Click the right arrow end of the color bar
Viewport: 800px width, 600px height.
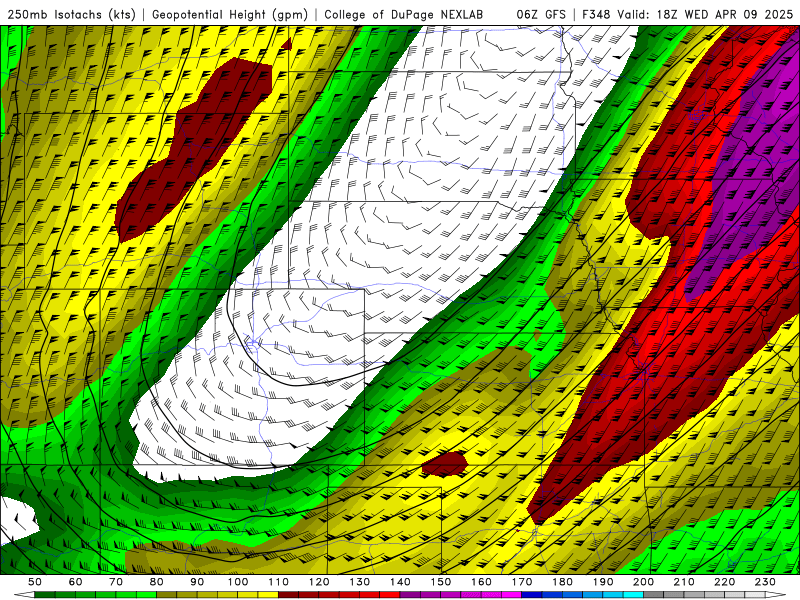pyautogui.click(x=776, y=594)
